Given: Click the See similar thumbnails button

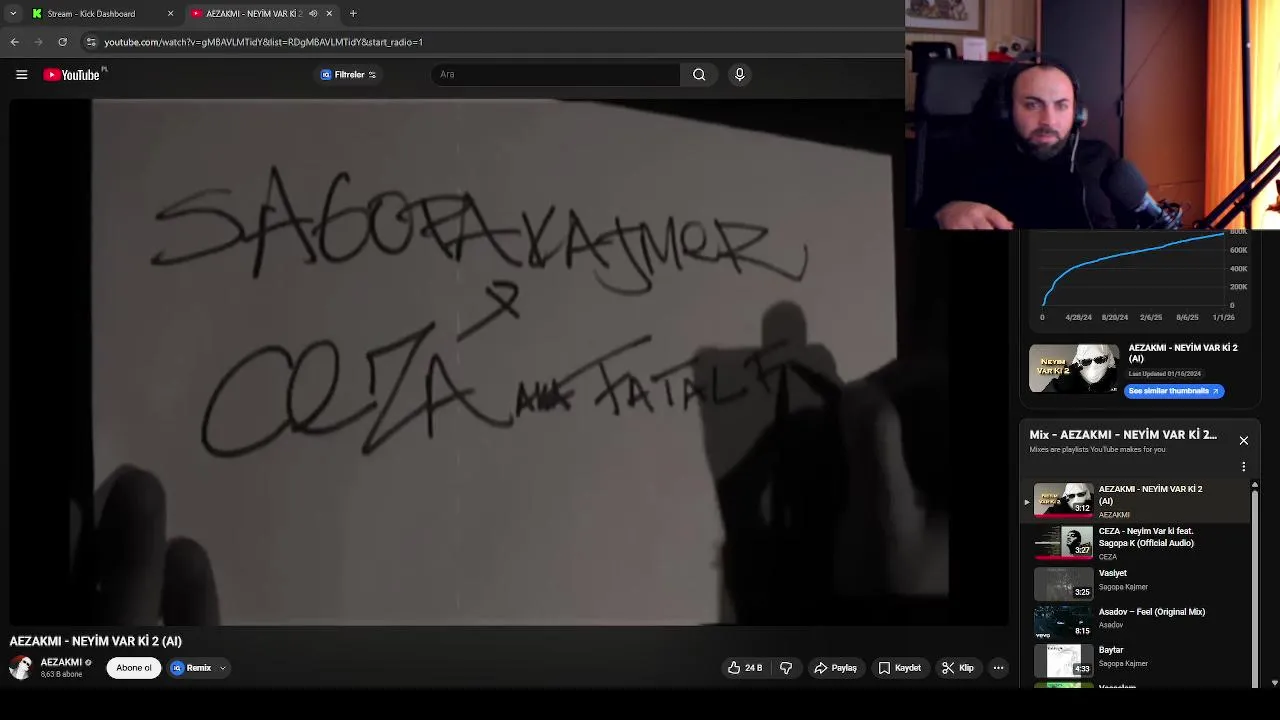Looking at the screenshot, I should pyautogui.click(x=1174, y=391).
